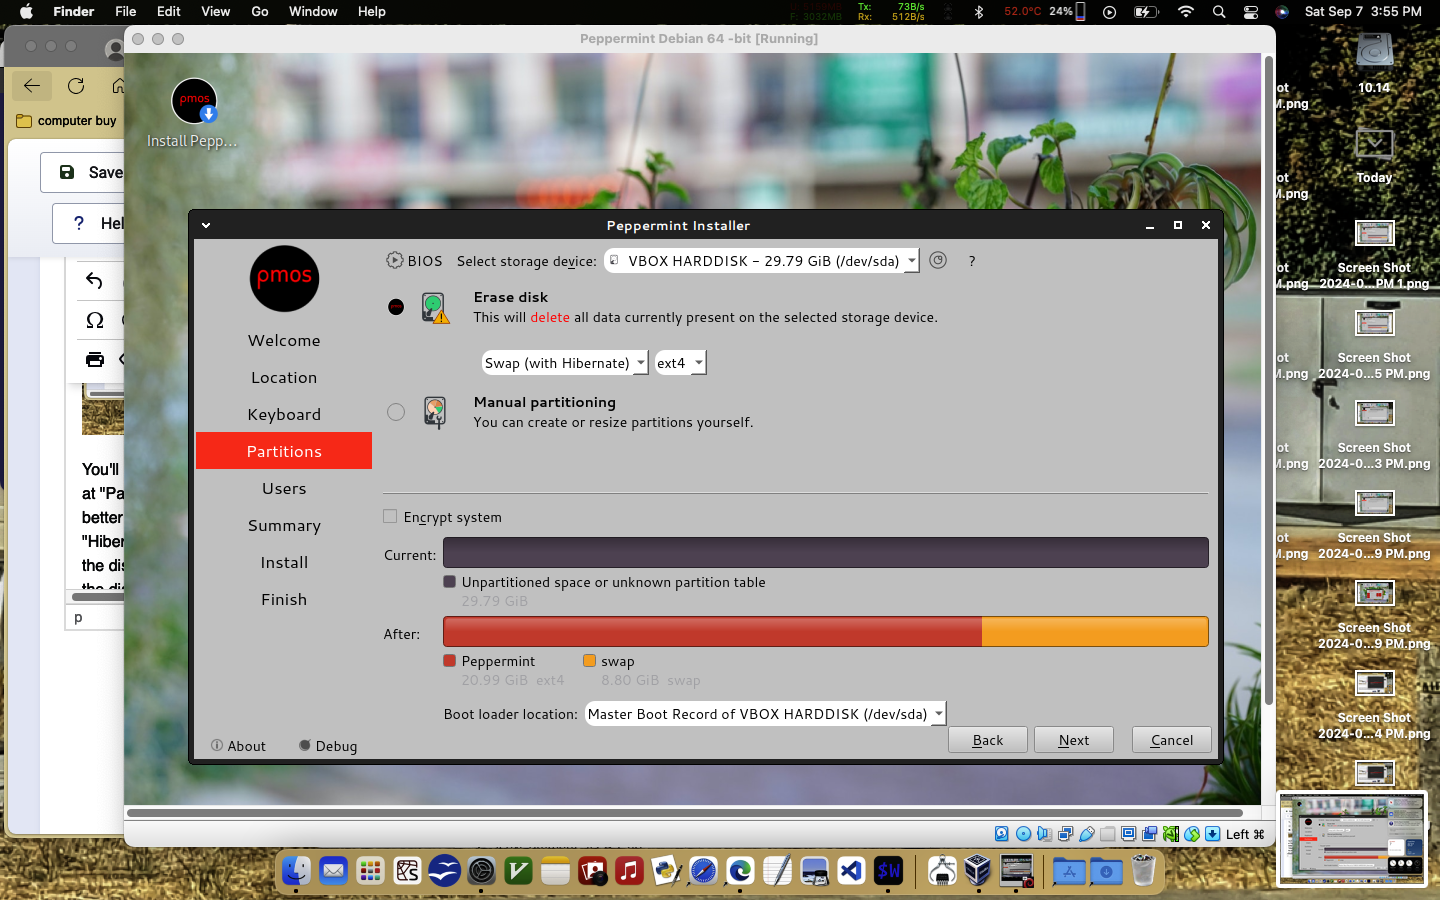The image size is (1440, 900).
Task: Click the pmos logo in installer sidebar
Action: click(x=284, y=278)
